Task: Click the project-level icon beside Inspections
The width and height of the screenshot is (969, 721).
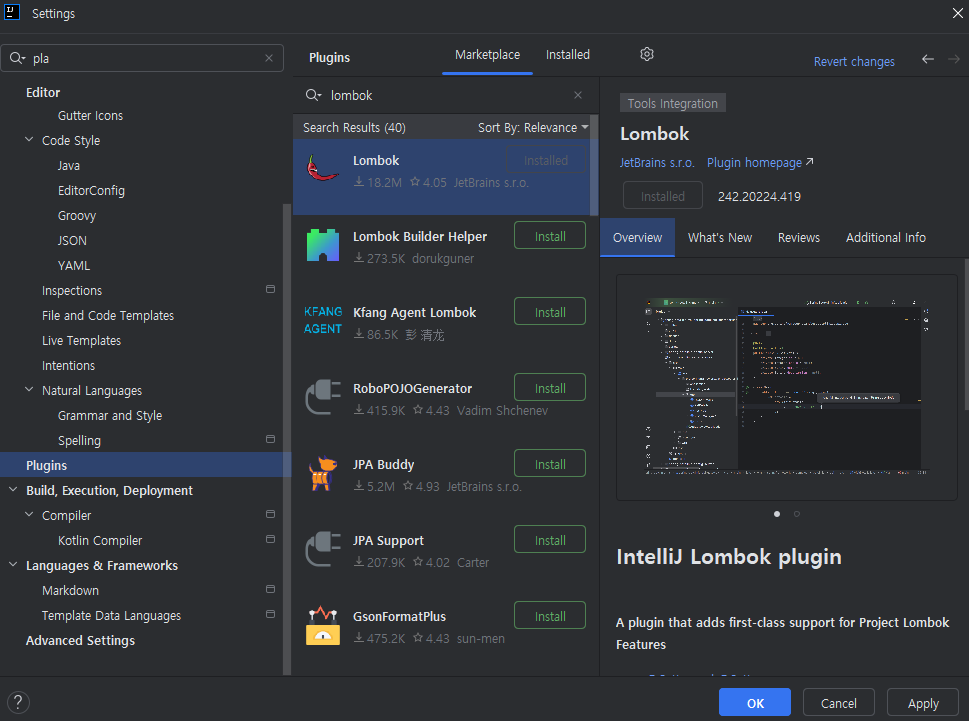Action: [x=270, y=289]
